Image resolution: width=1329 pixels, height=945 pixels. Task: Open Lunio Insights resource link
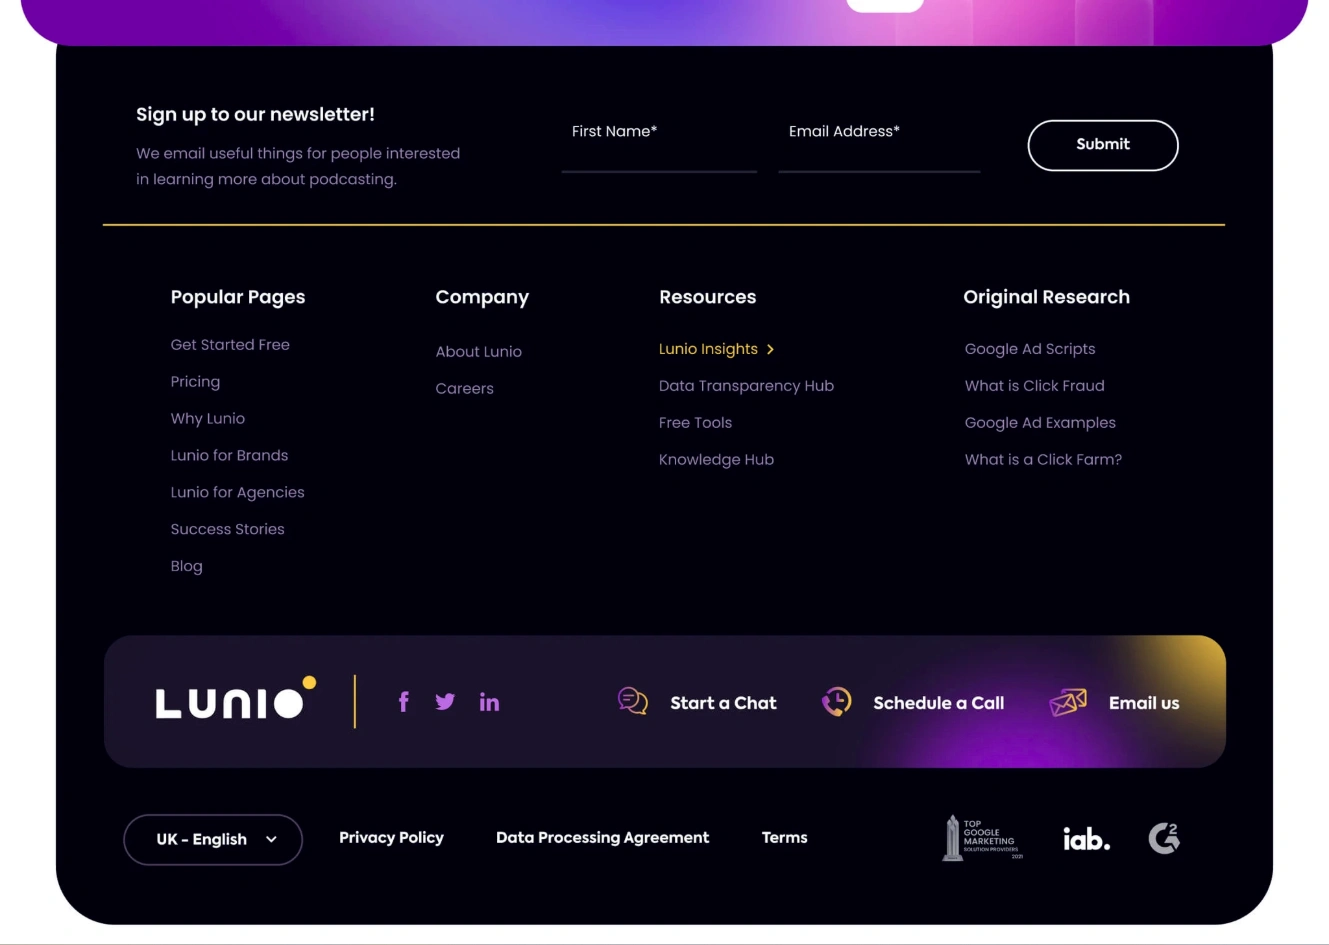708,349
